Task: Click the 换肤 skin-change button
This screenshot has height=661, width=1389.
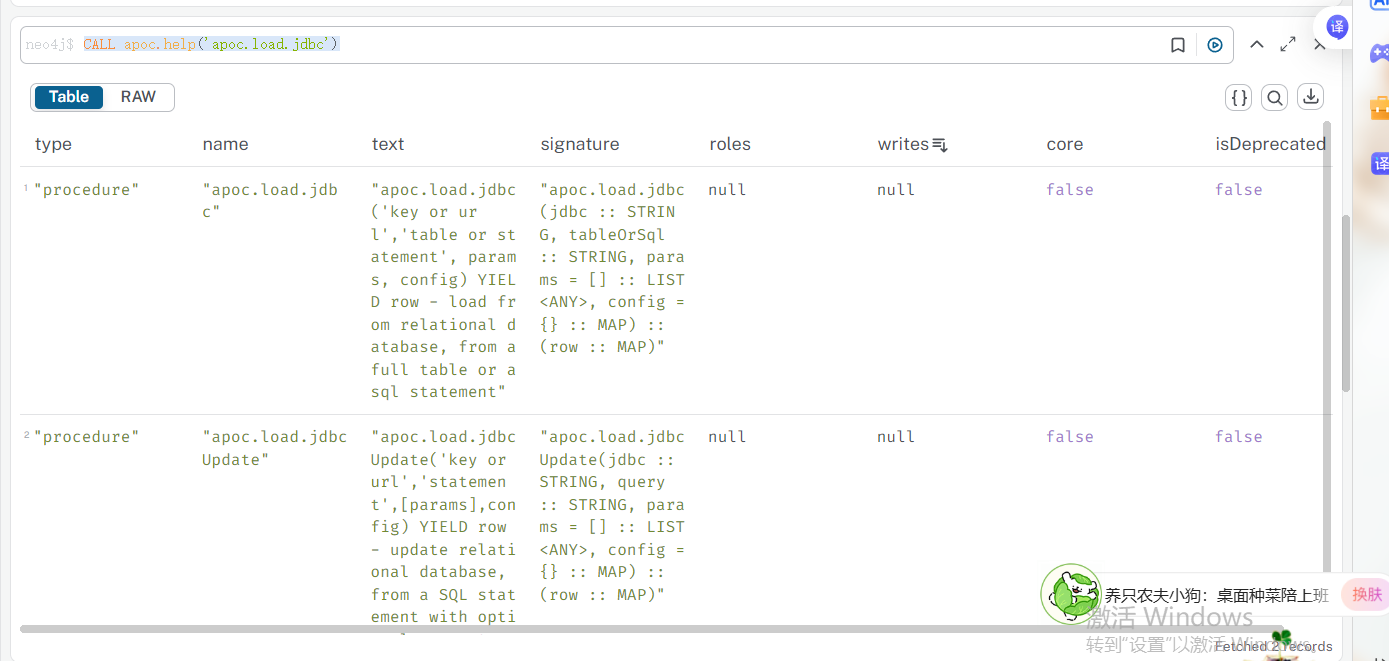Action: [x=1366, y=594]
